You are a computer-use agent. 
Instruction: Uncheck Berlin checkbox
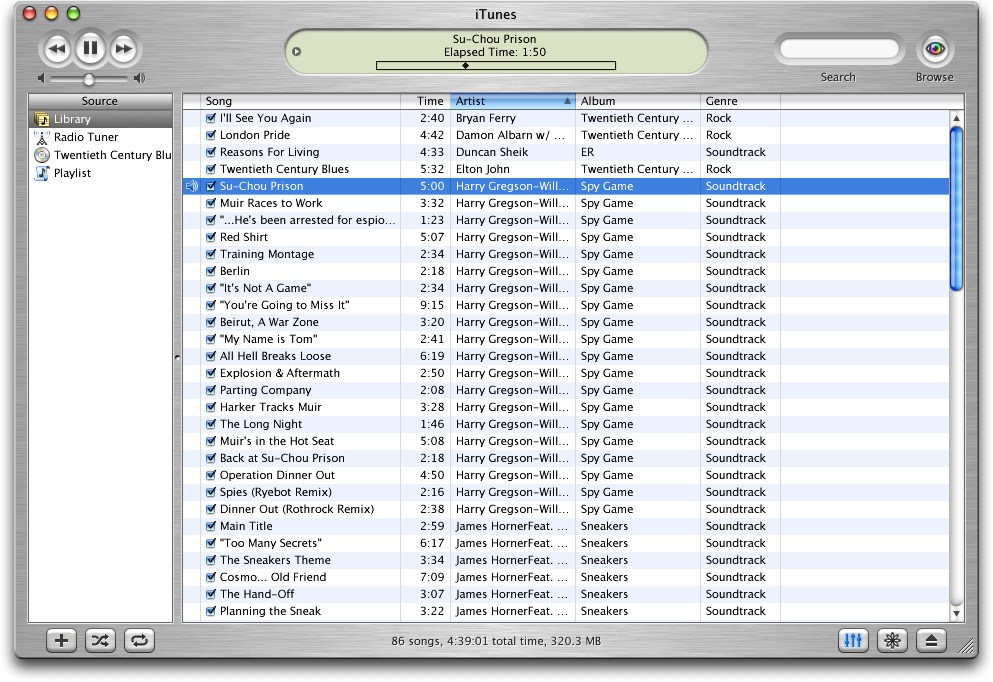[x=211, y=271]
